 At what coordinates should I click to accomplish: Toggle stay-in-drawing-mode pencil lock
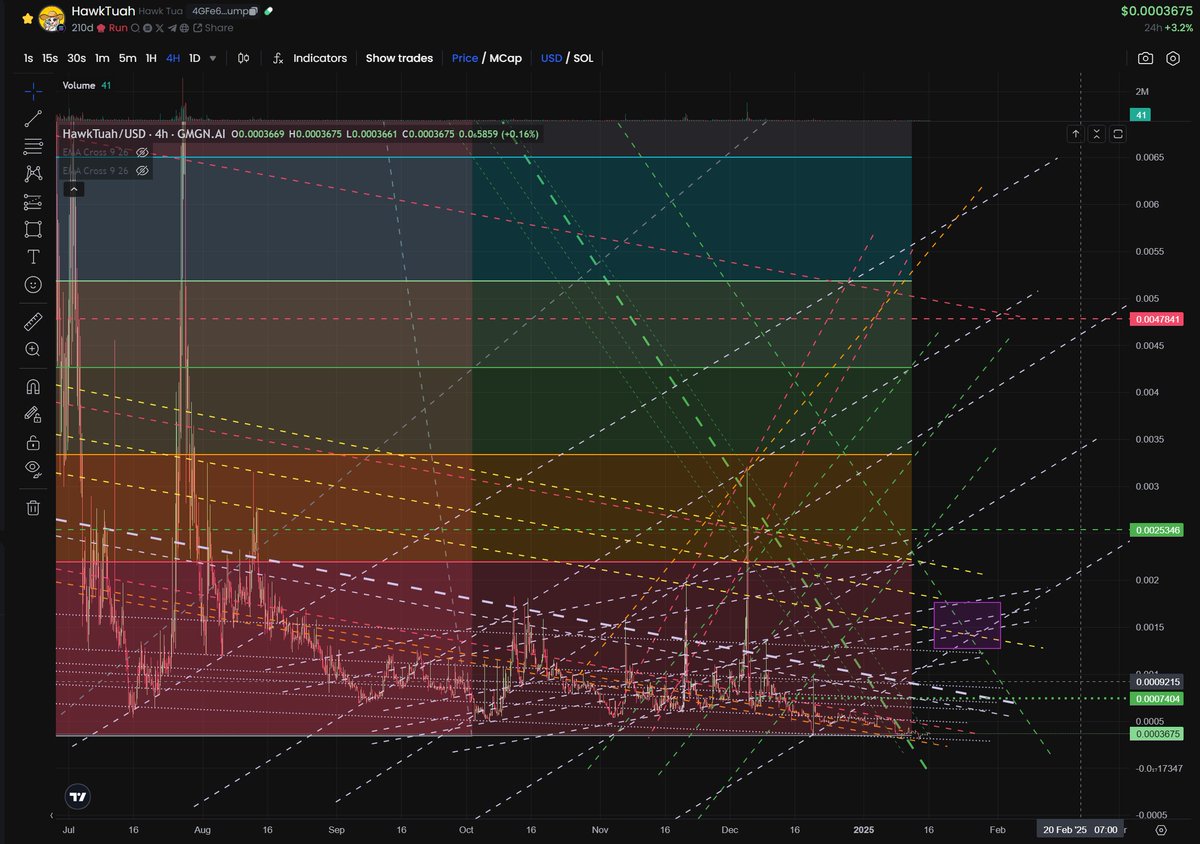(x=33, y=414)
